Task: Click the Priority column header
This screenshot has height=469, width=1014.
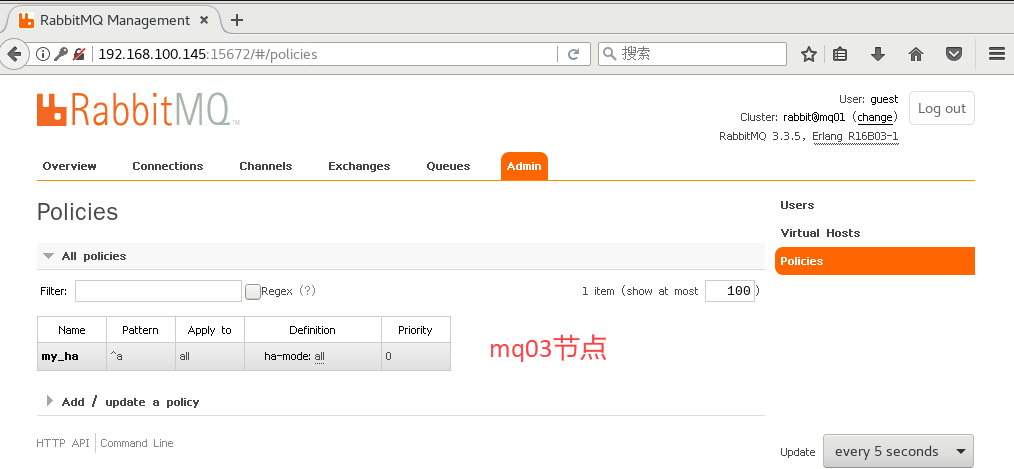Action: (415, 330)
